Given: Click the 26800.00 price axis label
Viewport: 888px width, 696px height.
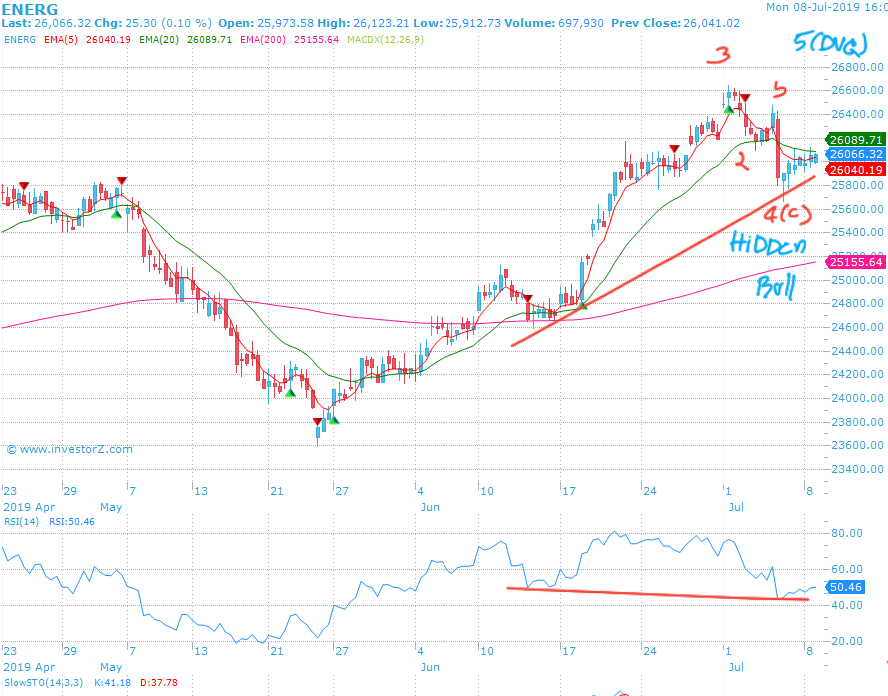Looking at the screenshot, I should (x=857, y=67).
